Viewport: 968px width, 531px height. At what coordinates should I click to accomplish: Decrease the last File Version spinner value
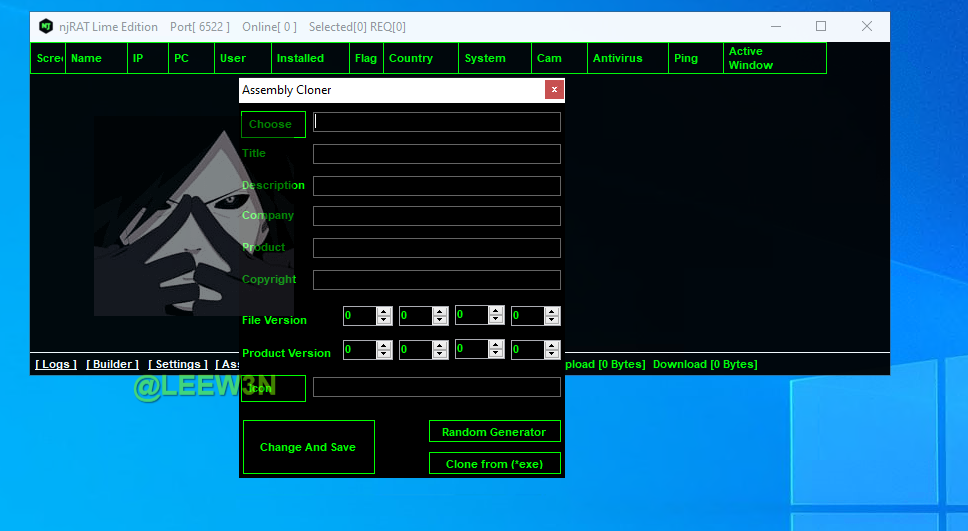coord(552,321)
